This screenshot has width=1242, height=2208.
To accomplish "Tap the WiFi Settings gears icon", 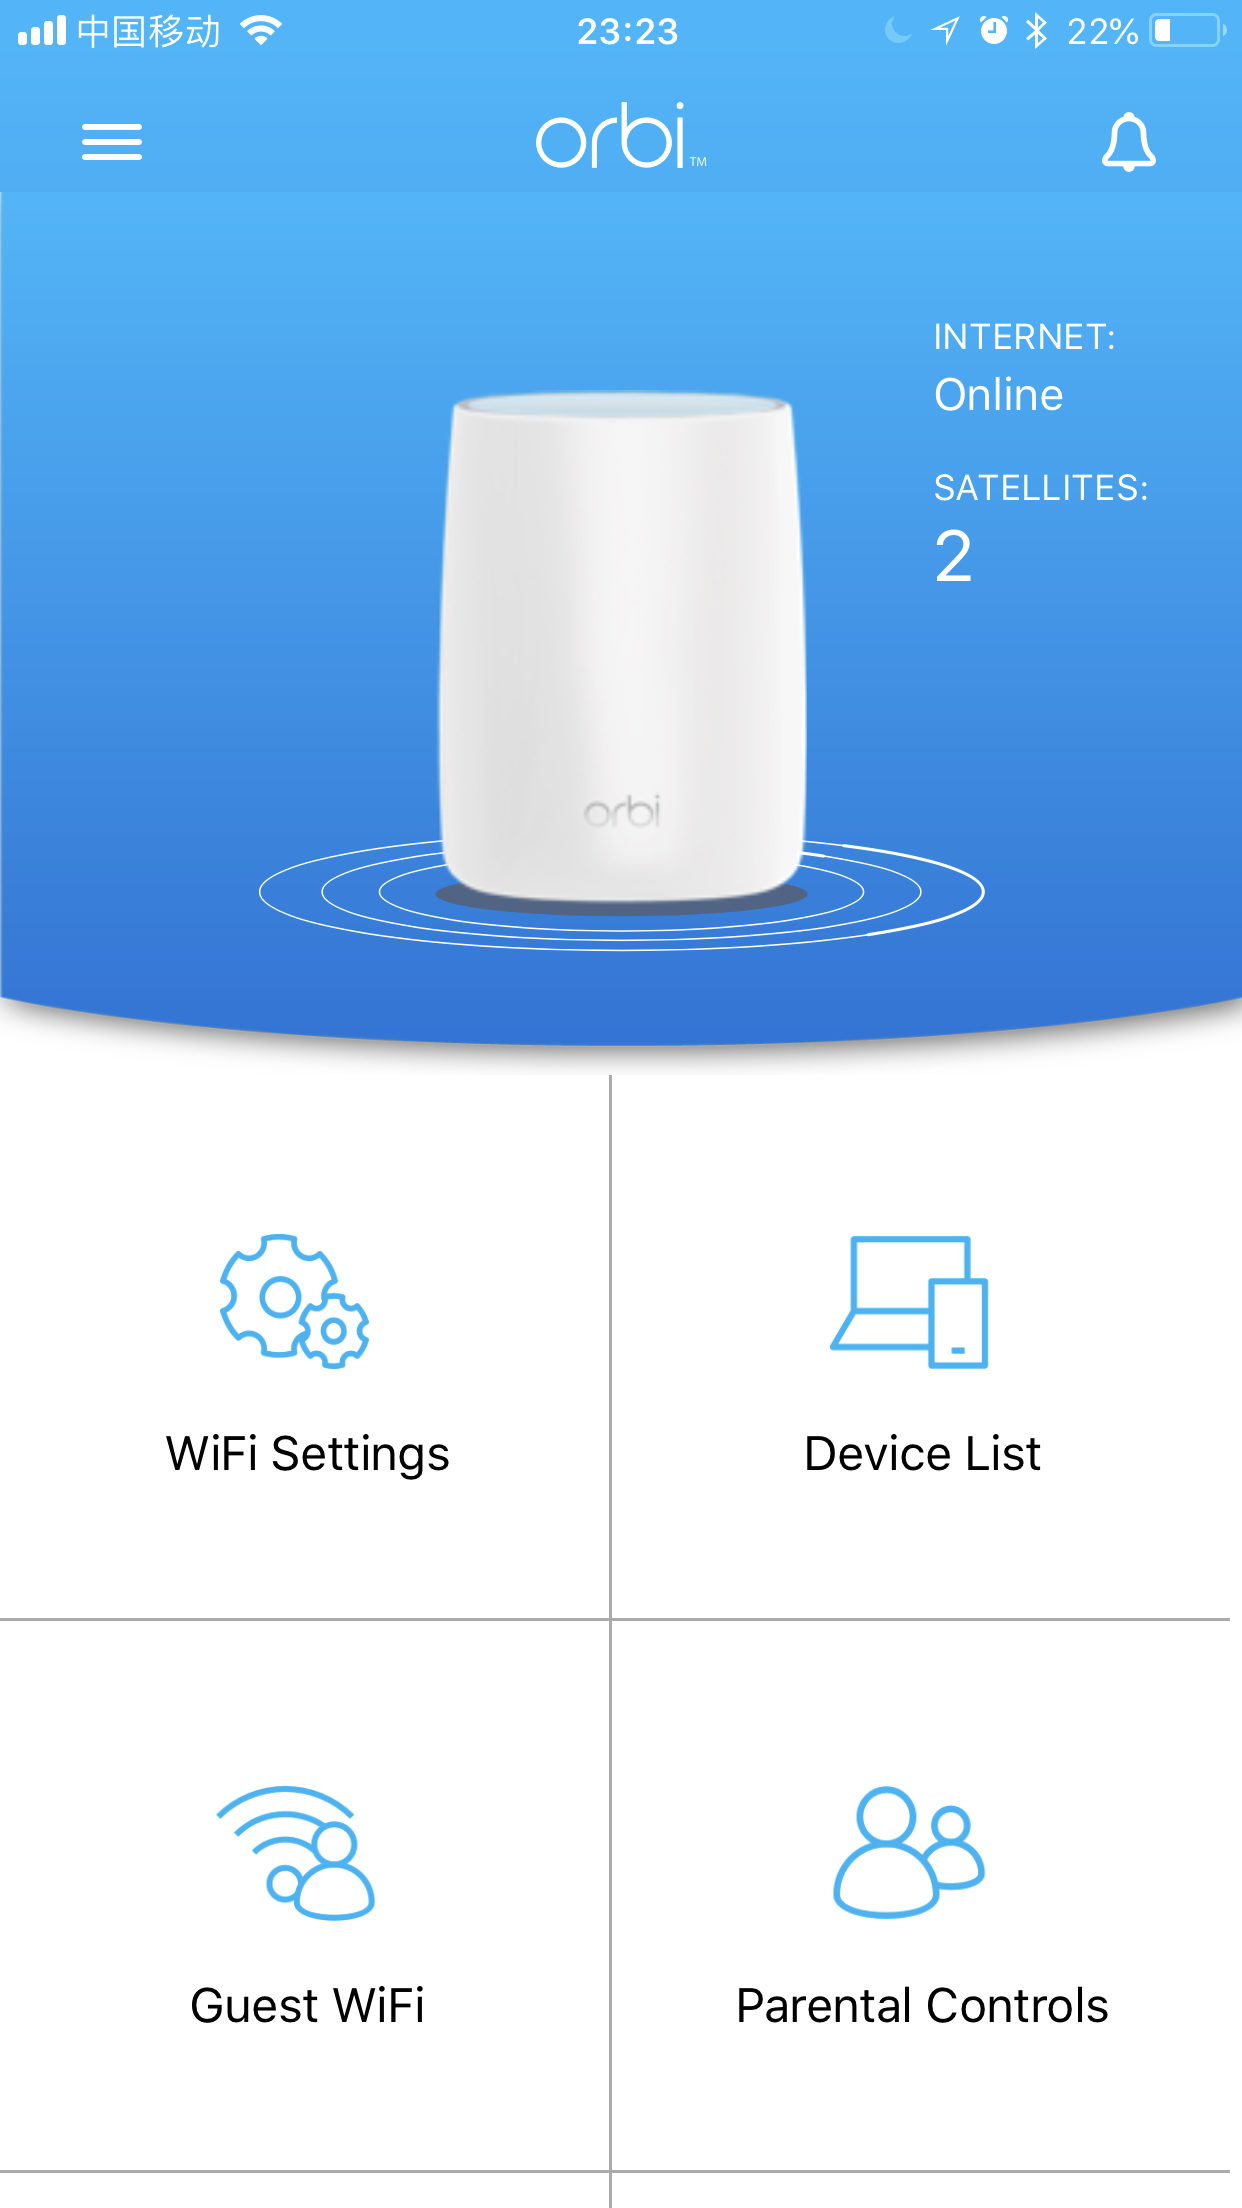I will [294, 1301].
